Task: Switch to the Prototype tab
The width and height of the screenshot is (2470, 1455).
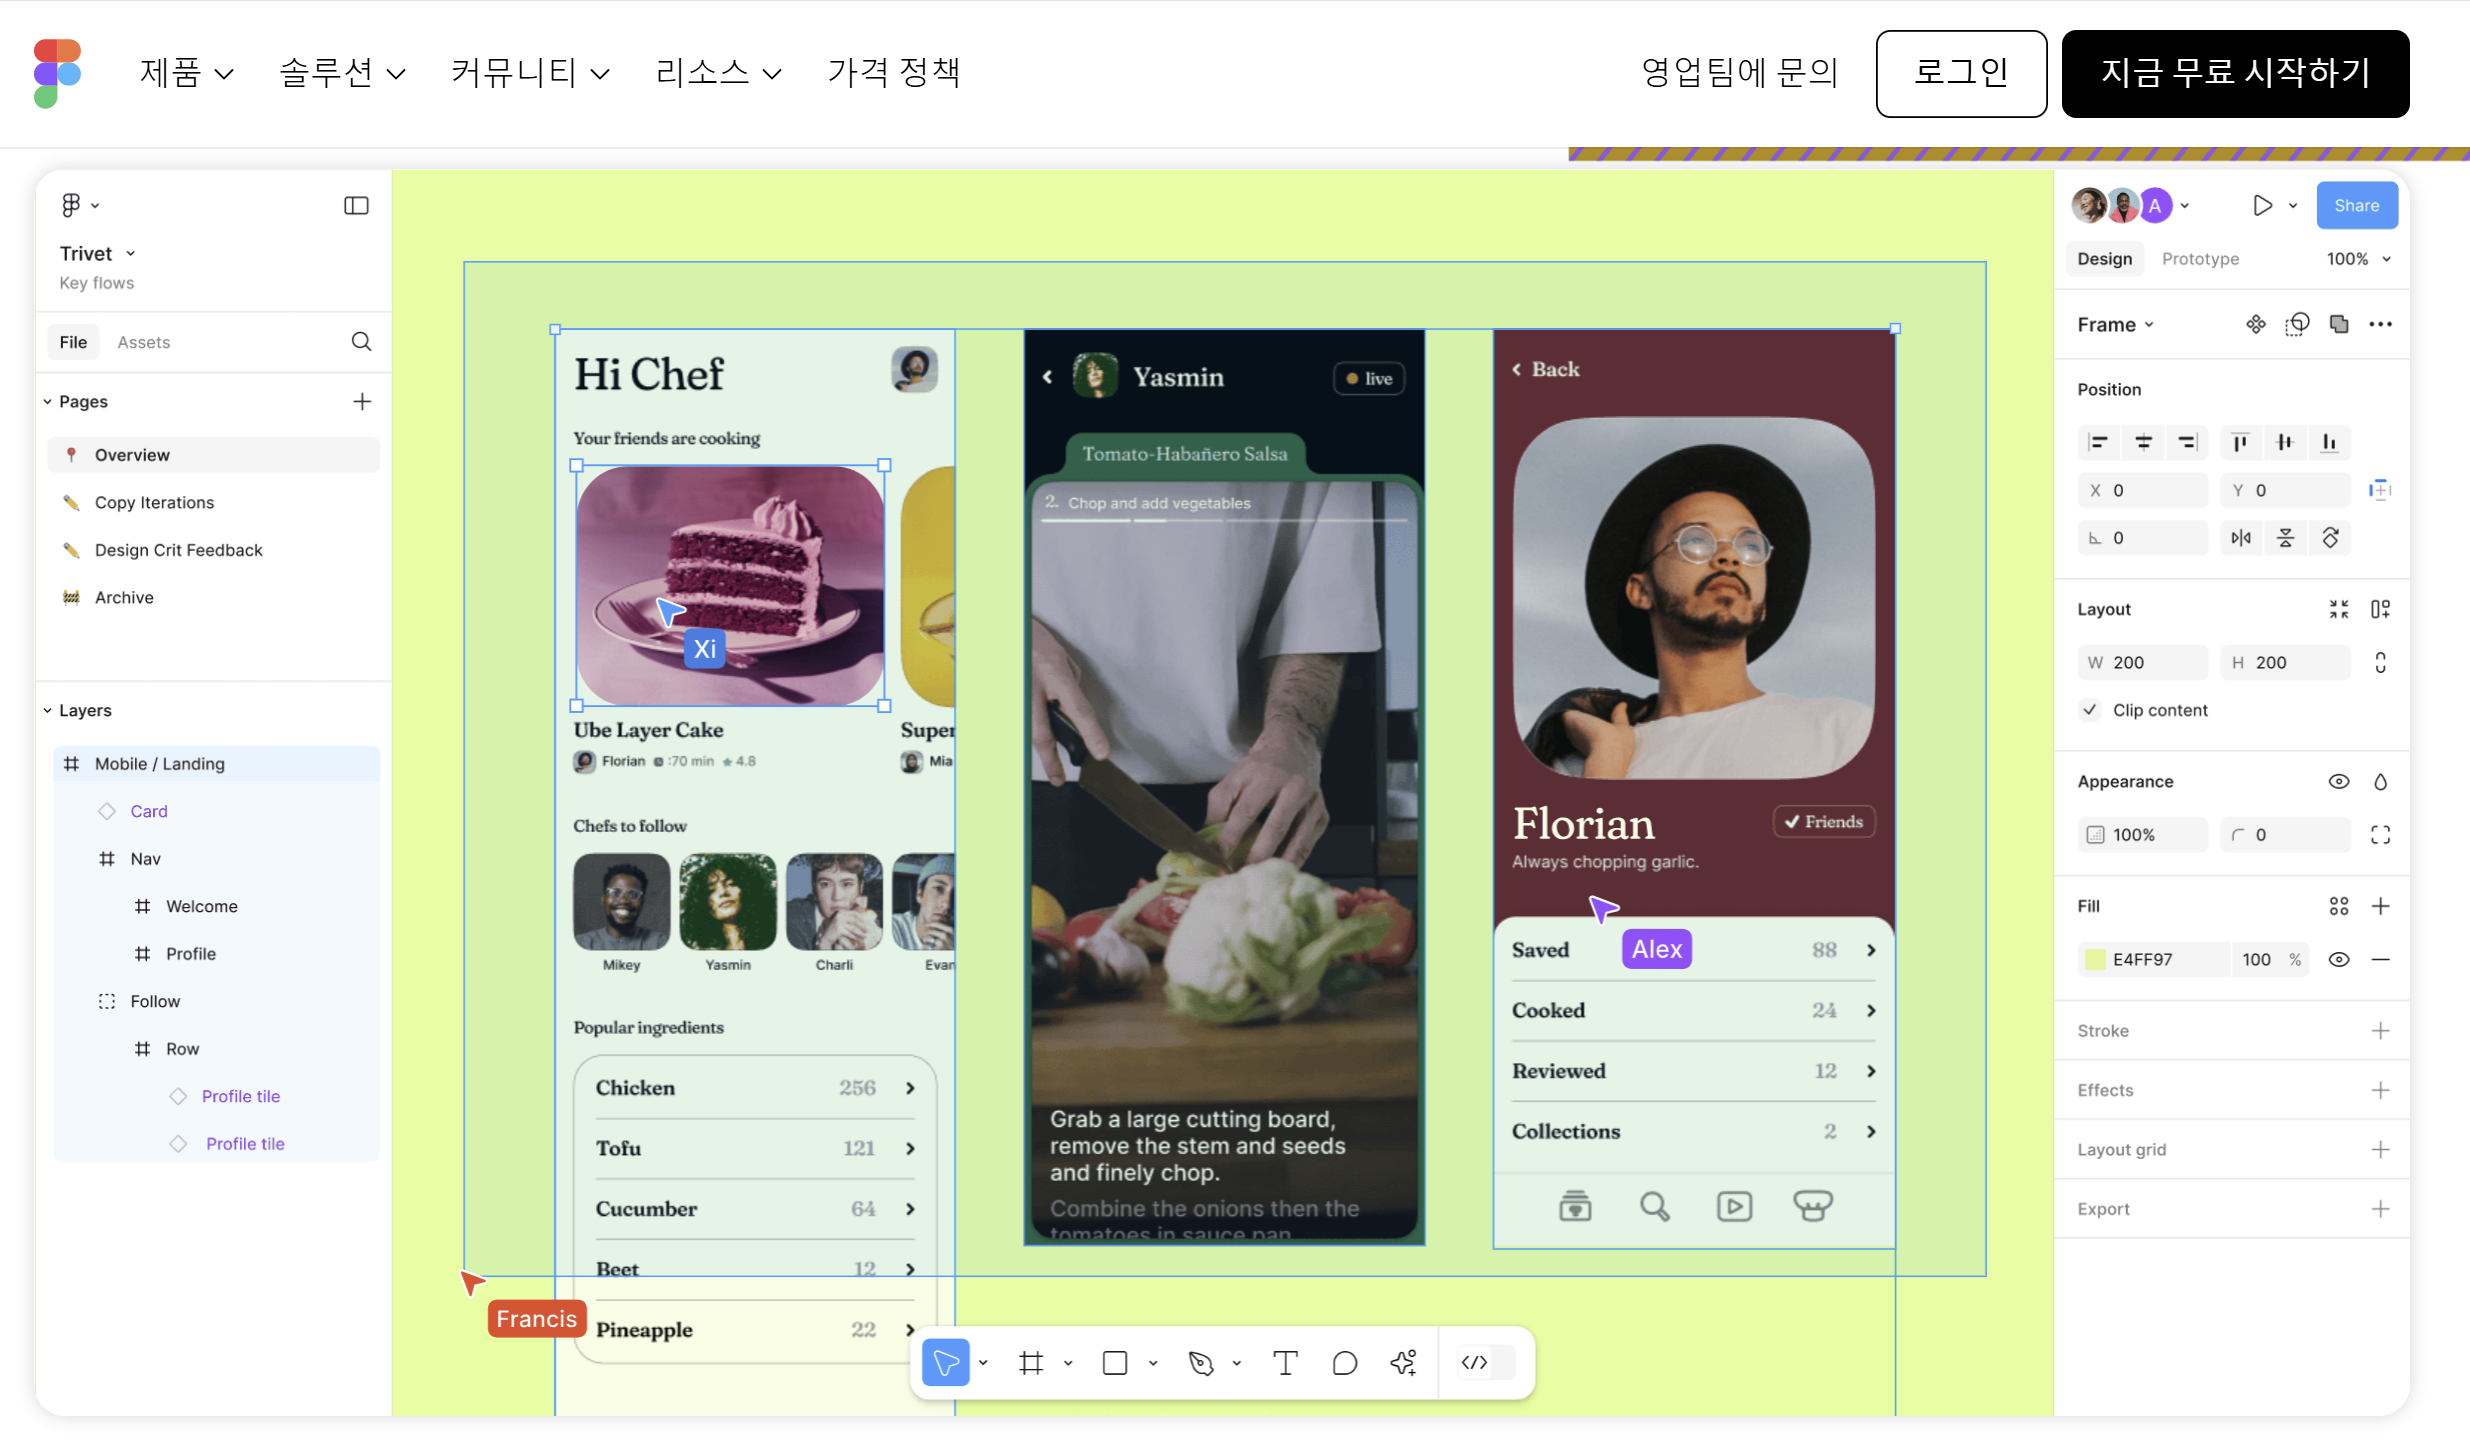Action: (2200, 259)
